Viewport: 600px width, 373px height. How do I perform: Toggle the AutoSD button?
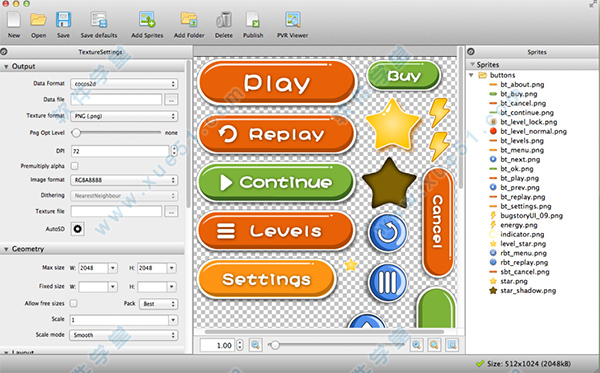tap(78, 229)
